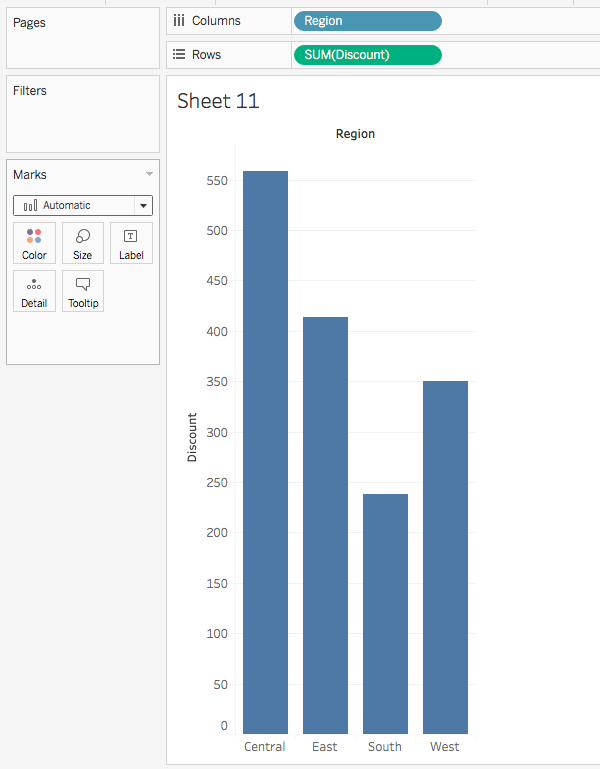
Task: Select the Region pill in Columns
Action: click(x=367, y=21)
